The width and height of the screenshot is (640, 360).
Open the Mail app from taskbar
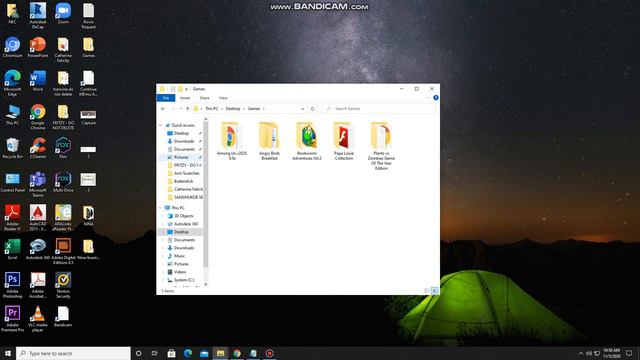(x=204, y=353)
